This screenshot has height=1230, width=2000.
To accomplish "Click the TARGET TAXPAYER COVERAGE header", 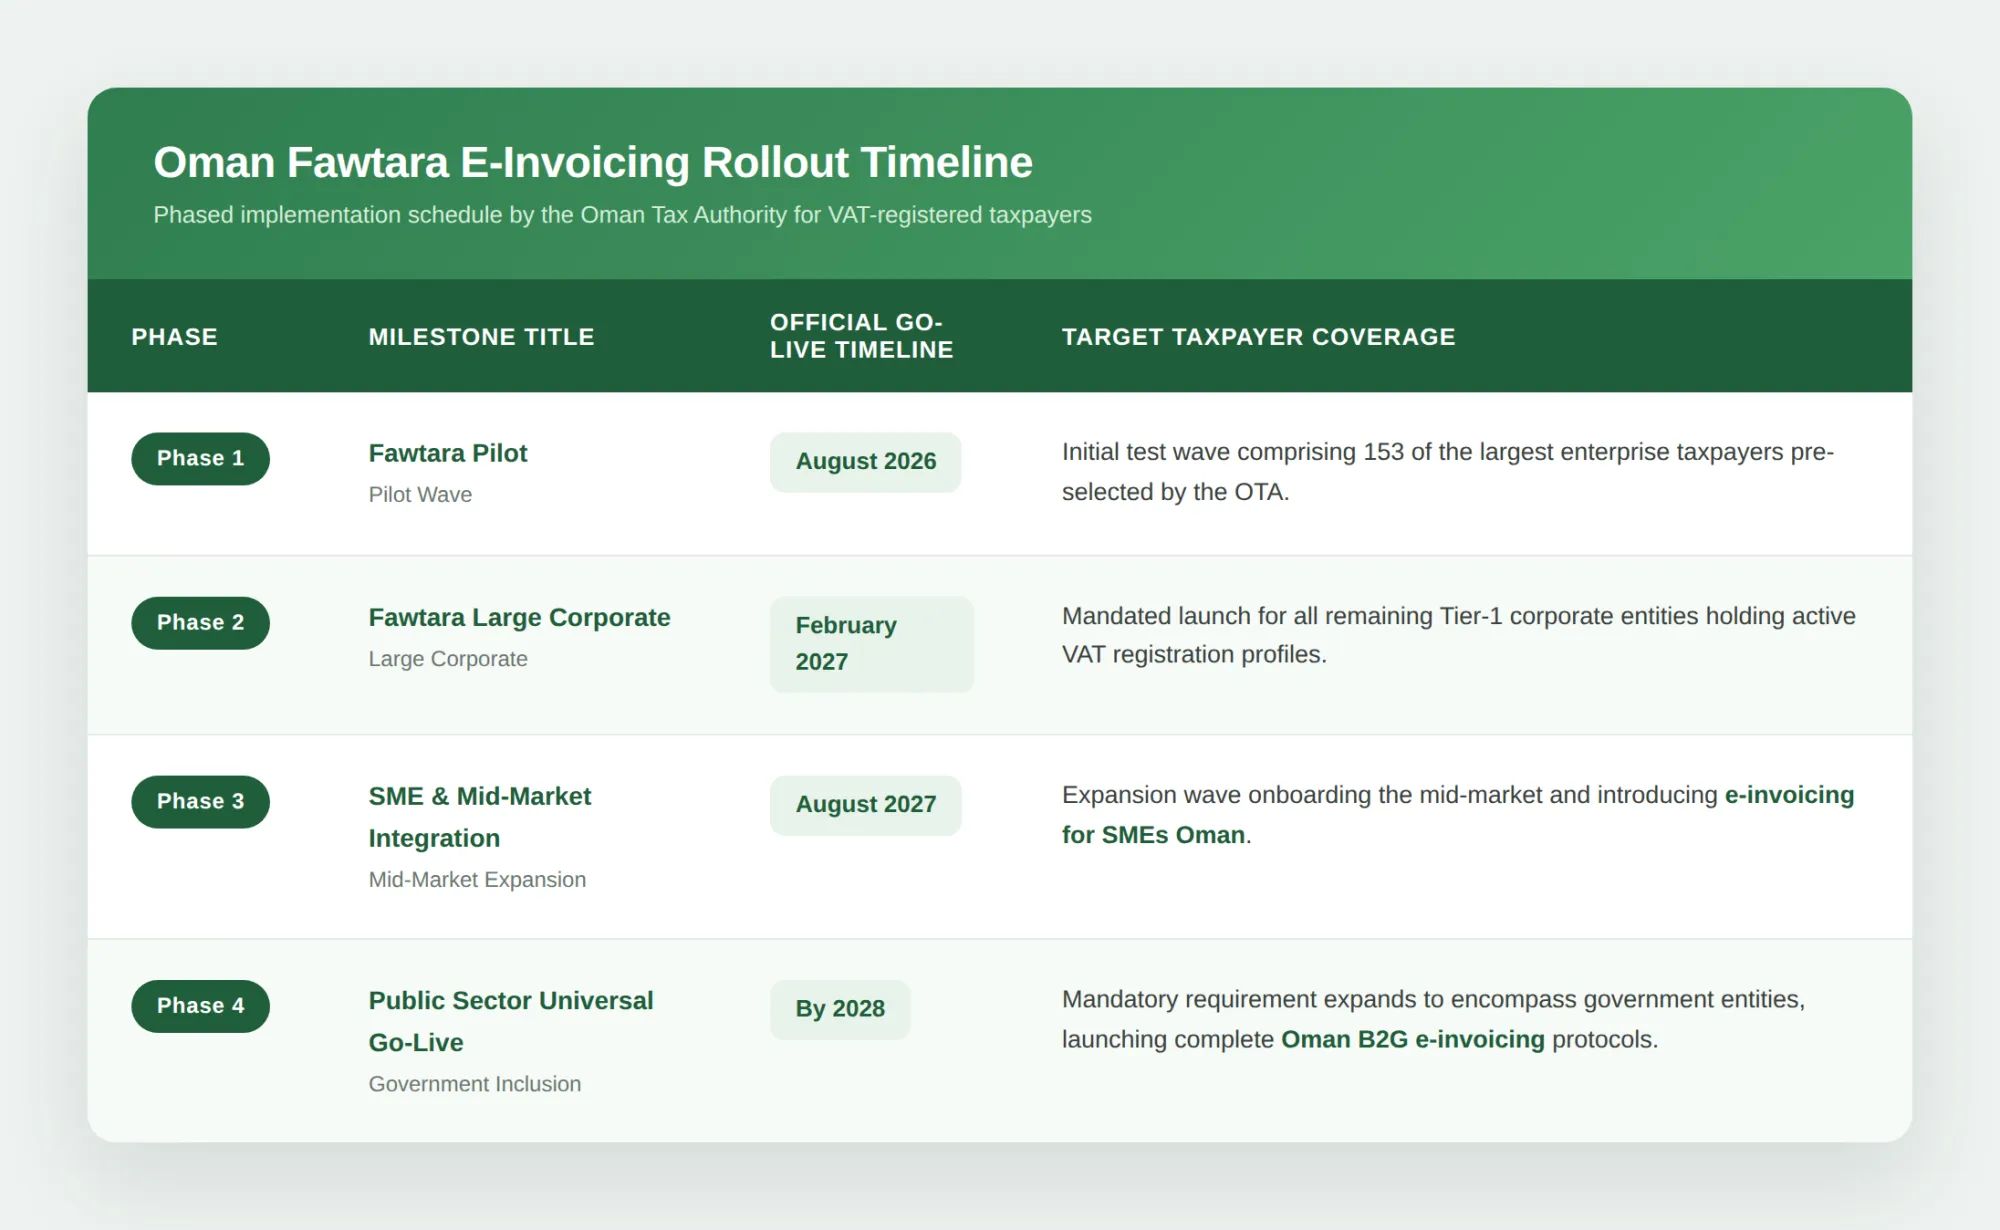I will [x=1259, y=337].
